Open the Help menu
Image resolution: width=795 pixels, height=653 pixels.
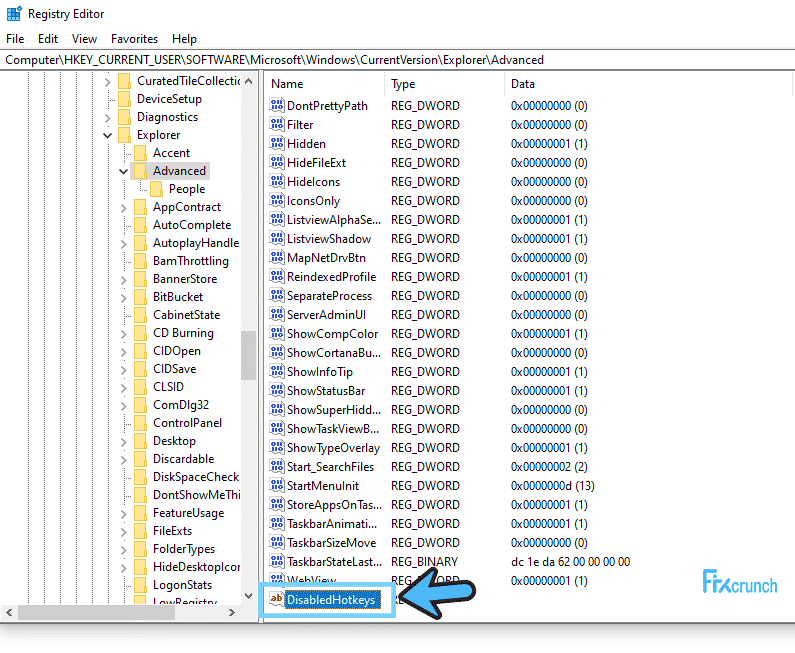(184, 39)
